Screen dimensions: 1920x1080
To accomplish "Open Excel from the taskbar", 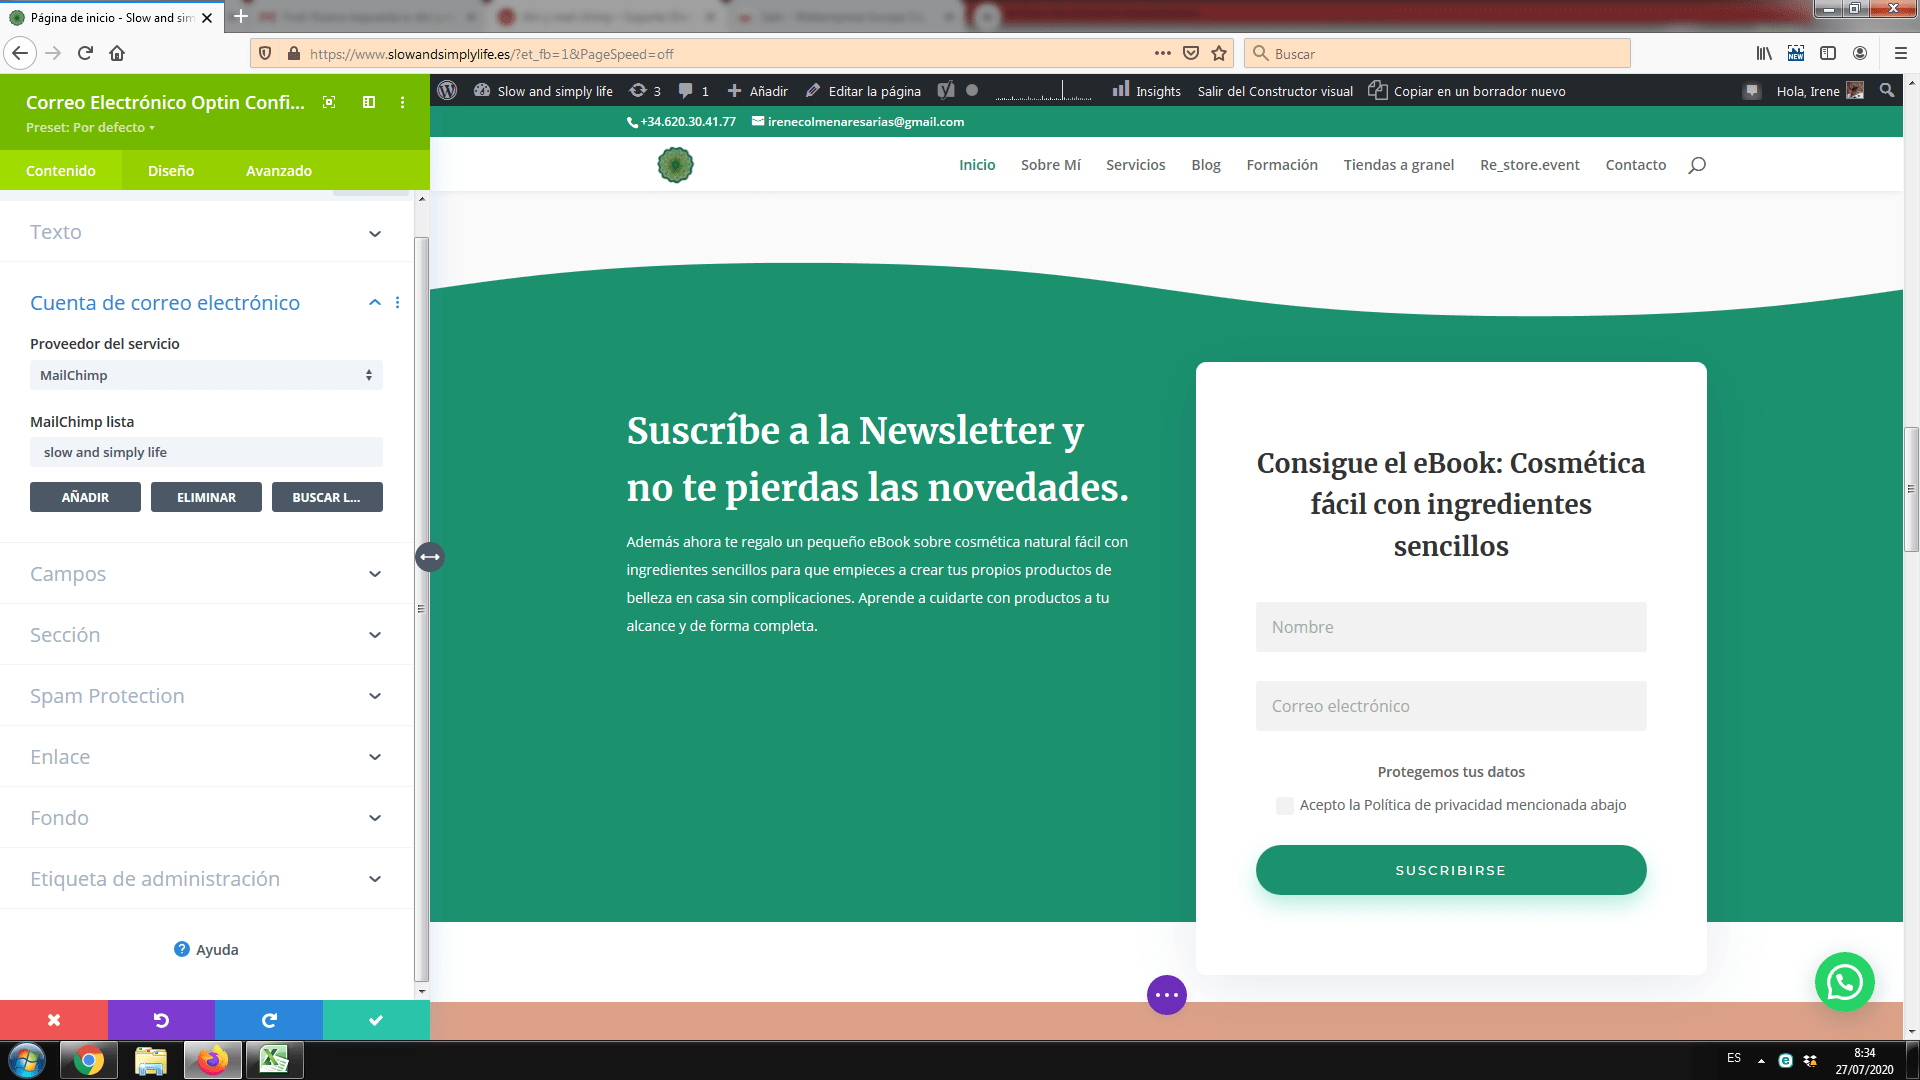I will coord(274,1060).
